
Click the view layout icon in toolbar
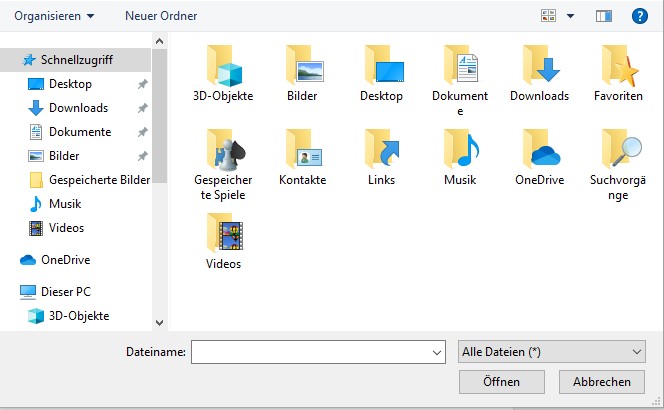click(x=548, y=16)
